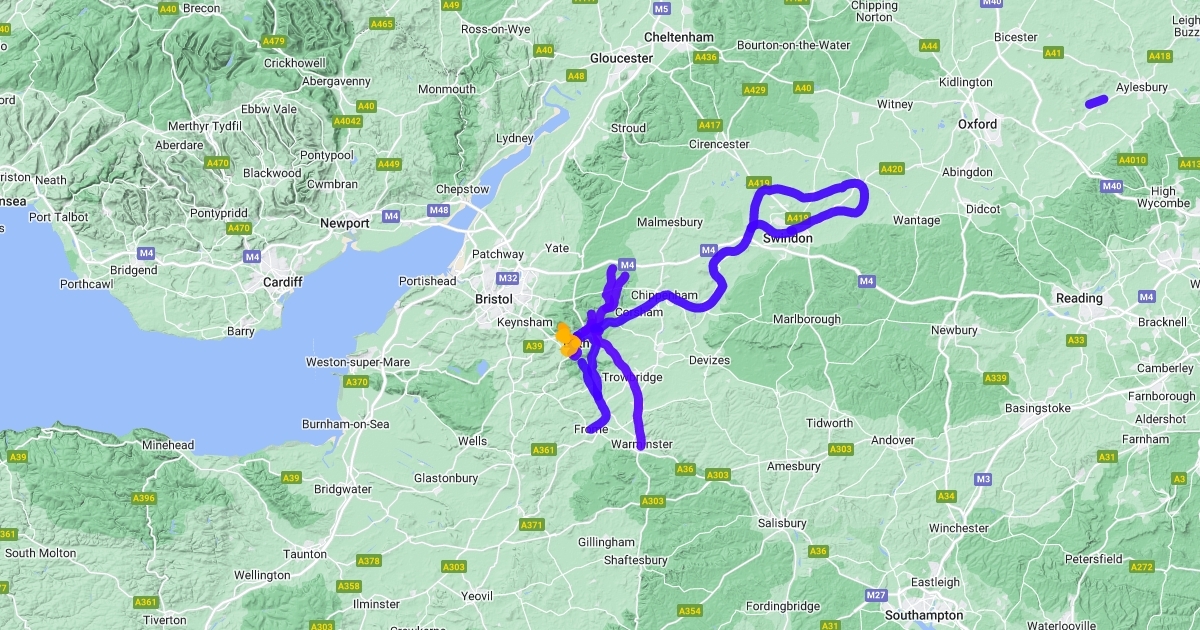Viewport: 1200px width, 630px height.
Task: Click the M3 shield near Winchester
Action: (x=983, y=480)
